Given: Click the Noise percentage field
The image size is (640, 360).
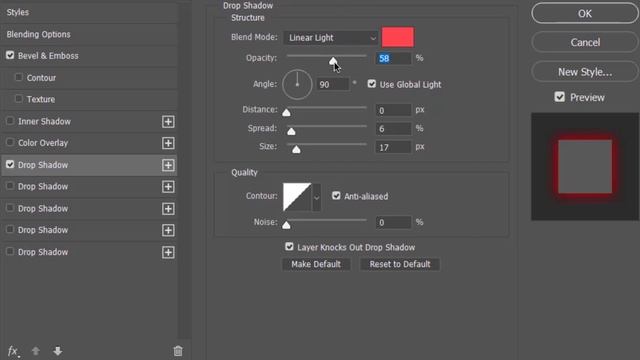Looking at the screenshot, I should click(393, 222).
